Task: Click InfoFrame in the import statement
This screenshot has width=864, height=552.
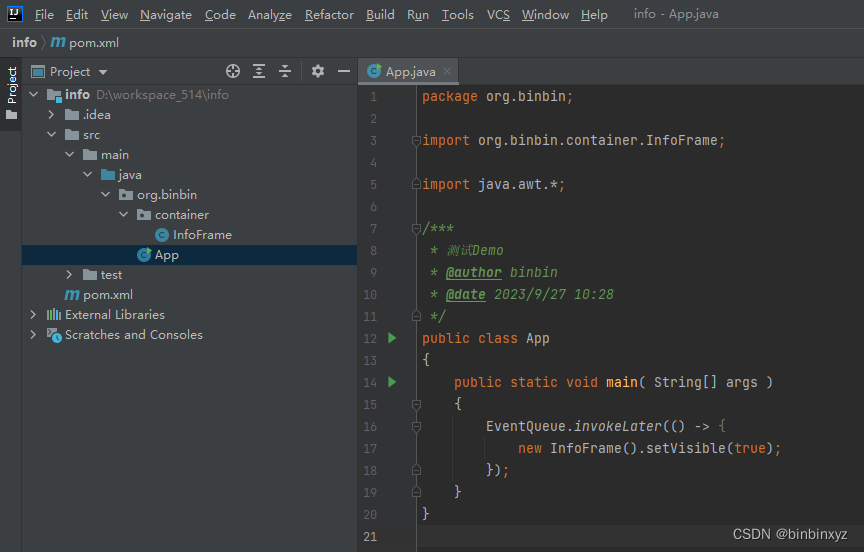Action: click(681, 140)
